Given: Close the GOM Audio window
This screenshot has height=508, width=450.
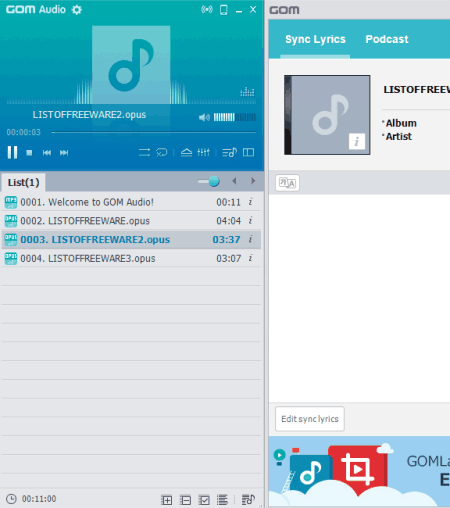Looking at the screenshot, I should click(x=253, y=10).
